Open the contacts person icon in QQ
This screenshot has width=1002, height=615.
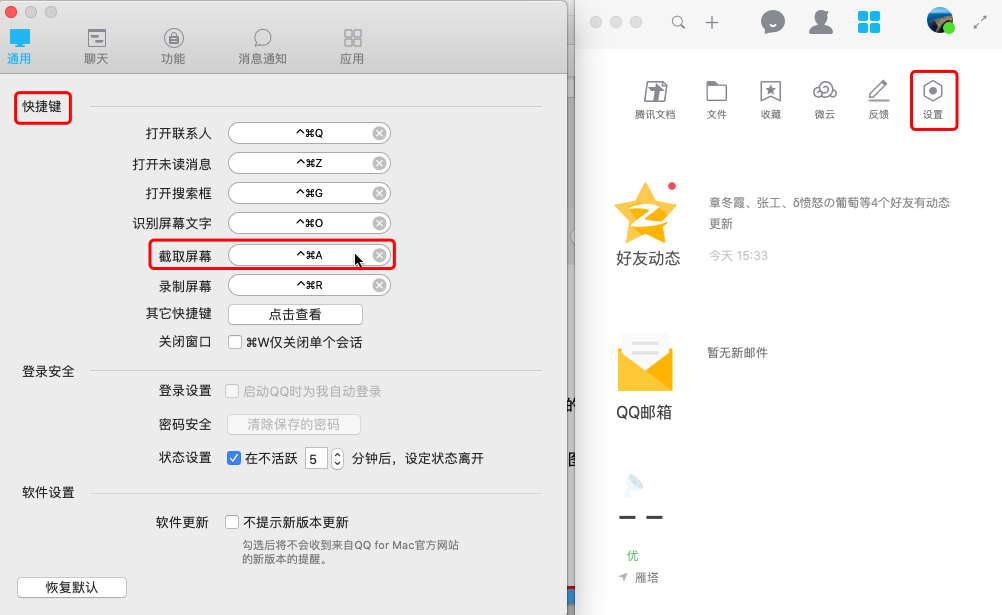(x=821, y=22)
